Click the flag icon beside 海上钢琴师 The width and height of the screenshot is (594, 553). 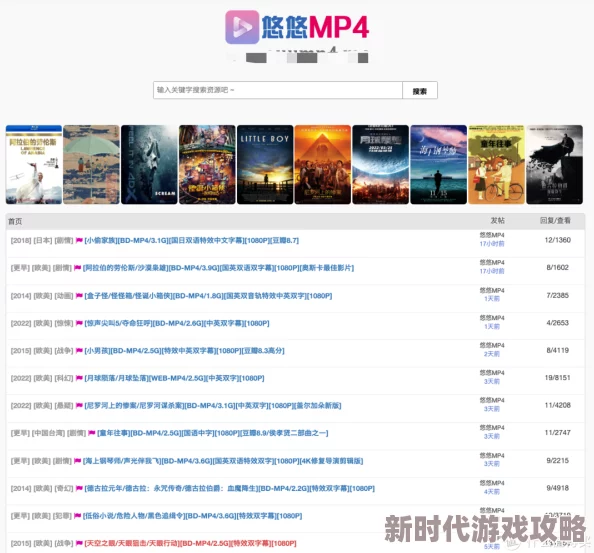tap(78, 461)
